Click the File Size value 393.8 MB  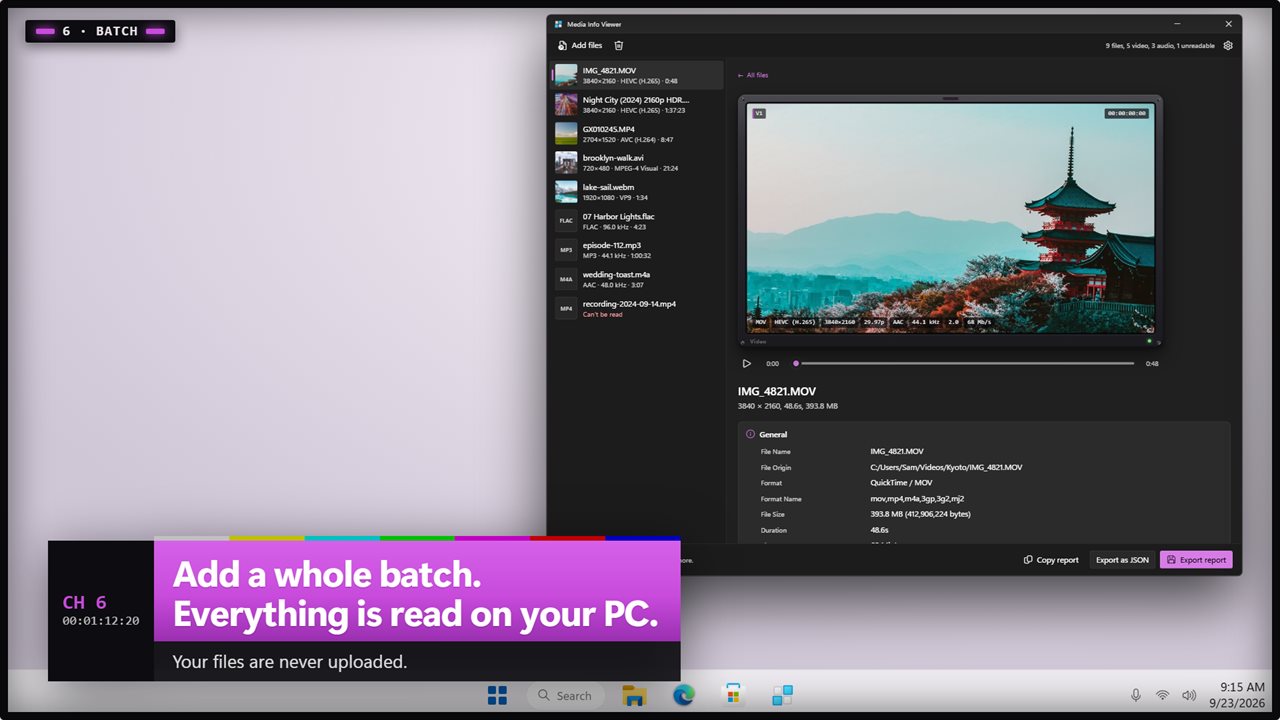(x=920, y=514)
